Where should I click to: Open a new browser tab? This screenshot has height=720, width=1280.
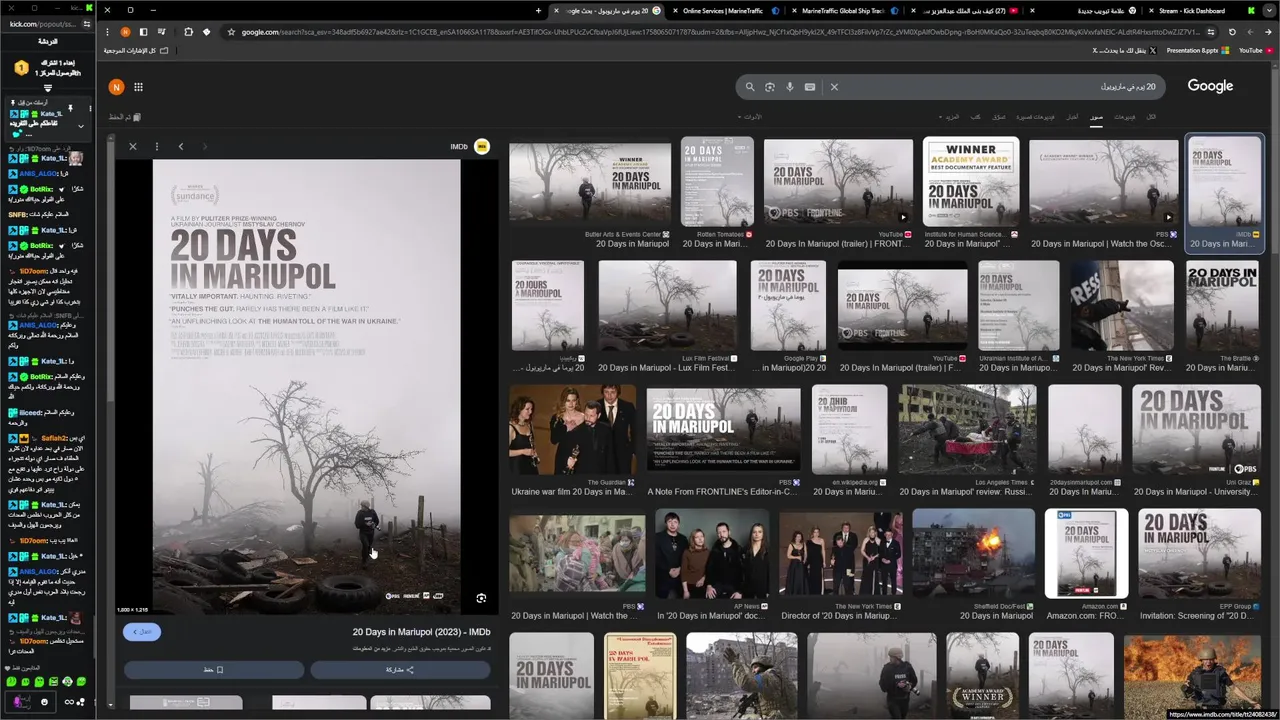[x=538, y=11]
